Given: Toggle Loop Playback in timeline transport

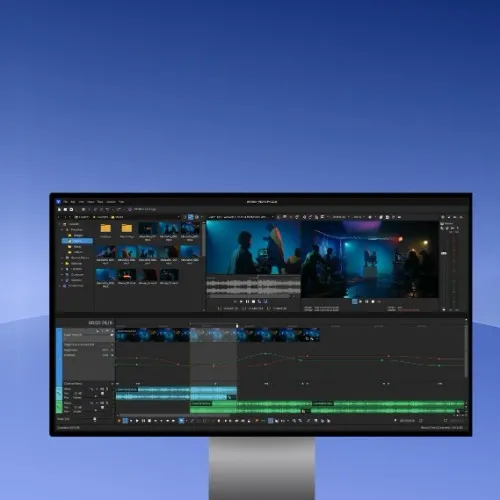Looking at the screenshot, I should coord(125,421).
